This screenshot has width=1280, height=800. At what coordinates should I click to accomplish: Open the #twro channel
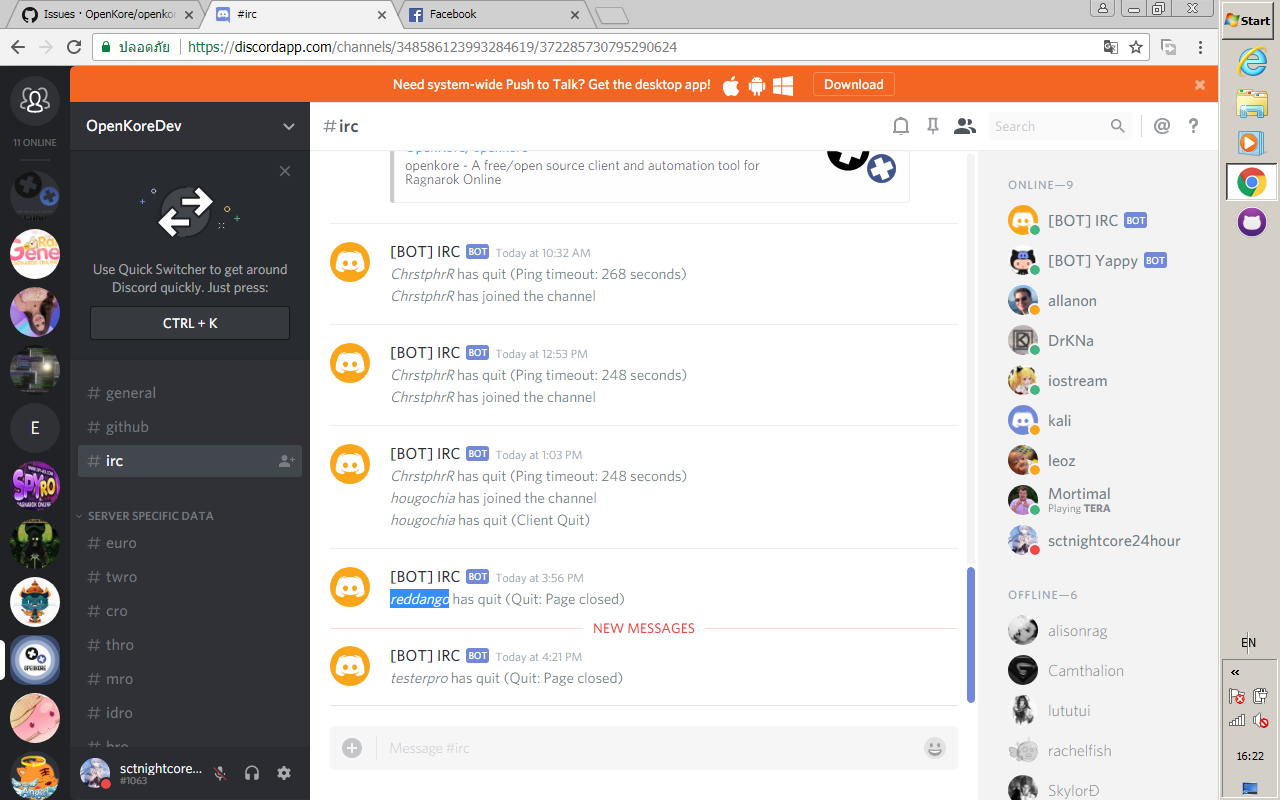190,577
